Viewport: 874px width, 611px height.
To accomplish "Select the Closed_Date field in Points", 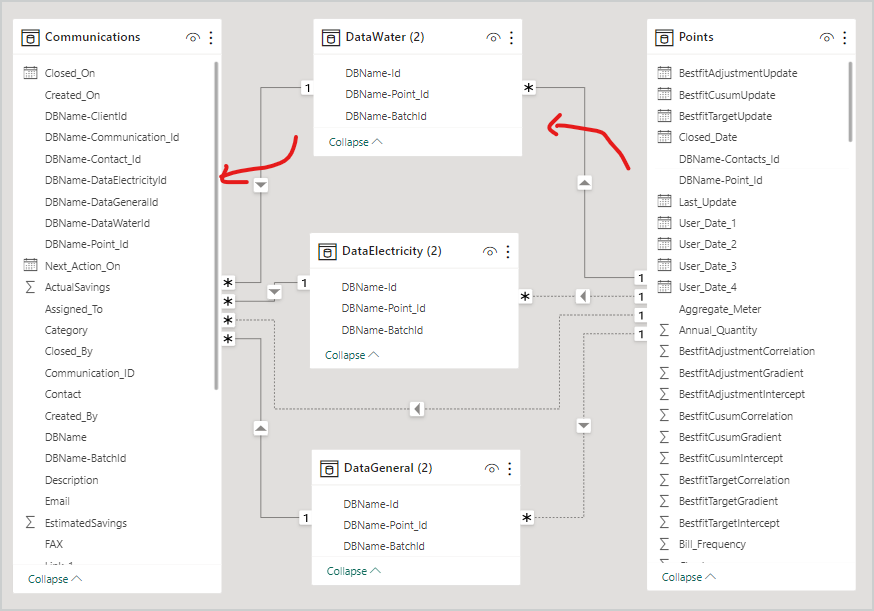I will click(x=707, y=137).
